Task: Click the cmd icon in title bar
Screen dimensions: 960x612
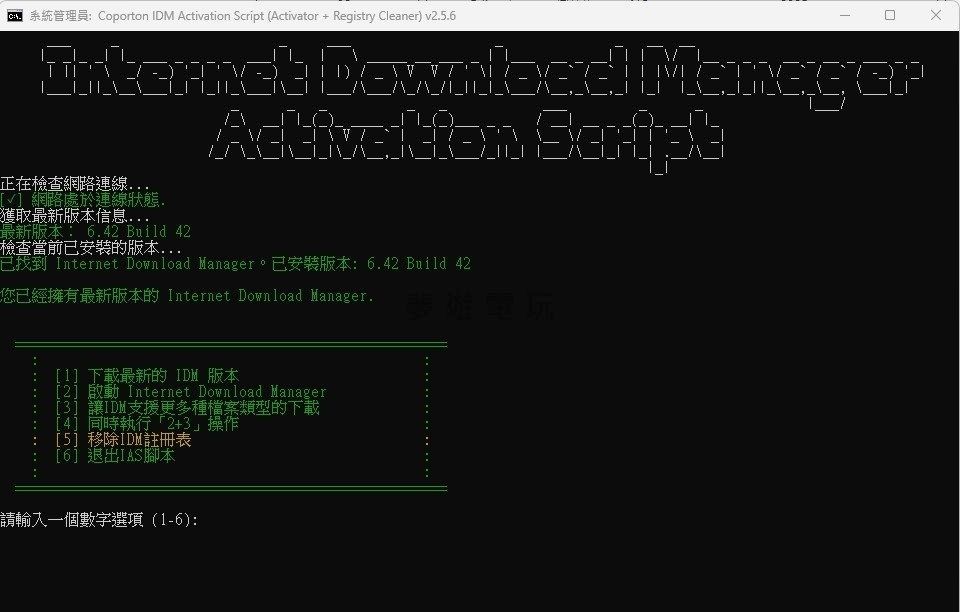Action: (x=15, y=16)
